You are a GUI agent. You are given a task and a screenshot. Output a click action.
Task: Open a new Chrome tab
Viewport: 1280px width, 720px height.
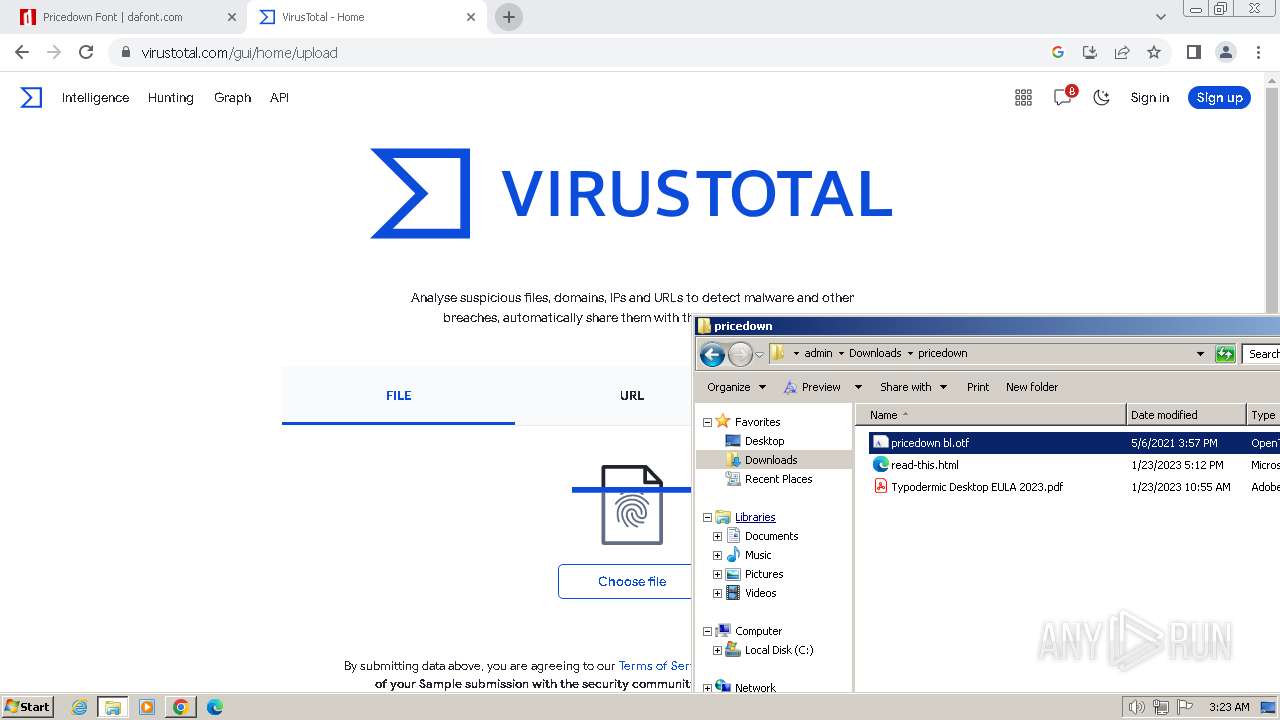509,17
